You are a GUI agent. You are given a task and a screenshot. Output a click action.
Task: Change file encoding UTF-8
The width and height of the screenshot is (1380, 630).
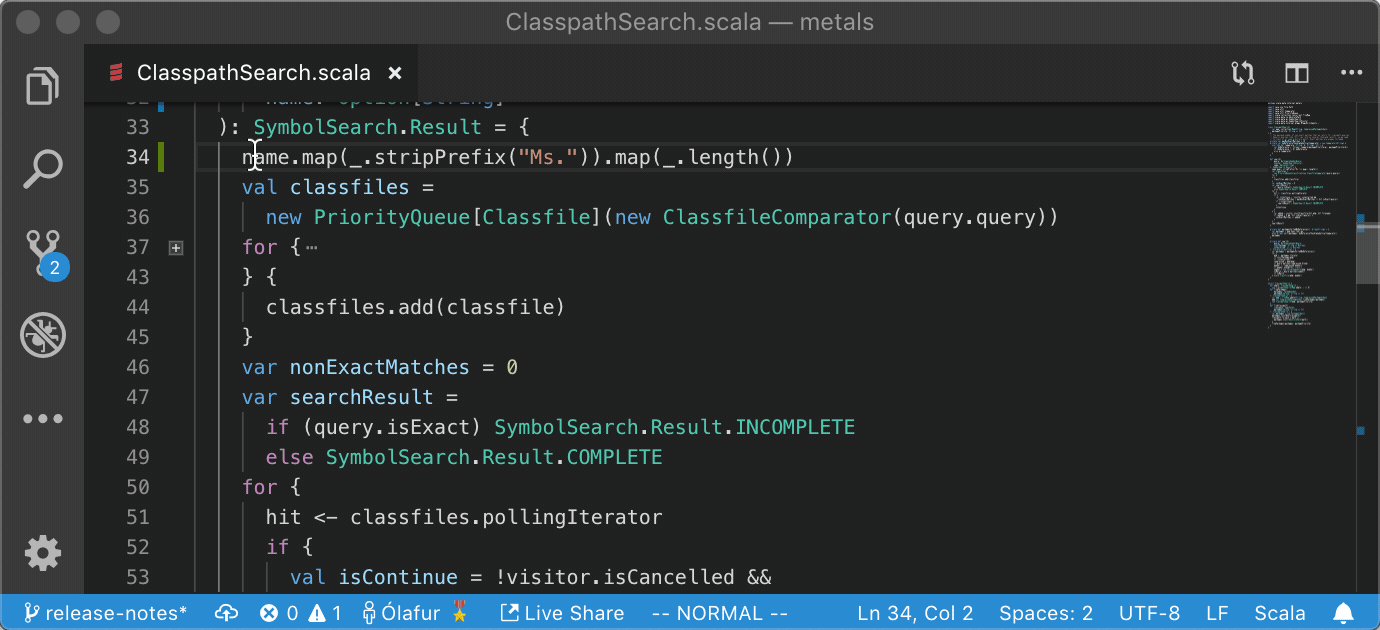tap(1149, 613)
